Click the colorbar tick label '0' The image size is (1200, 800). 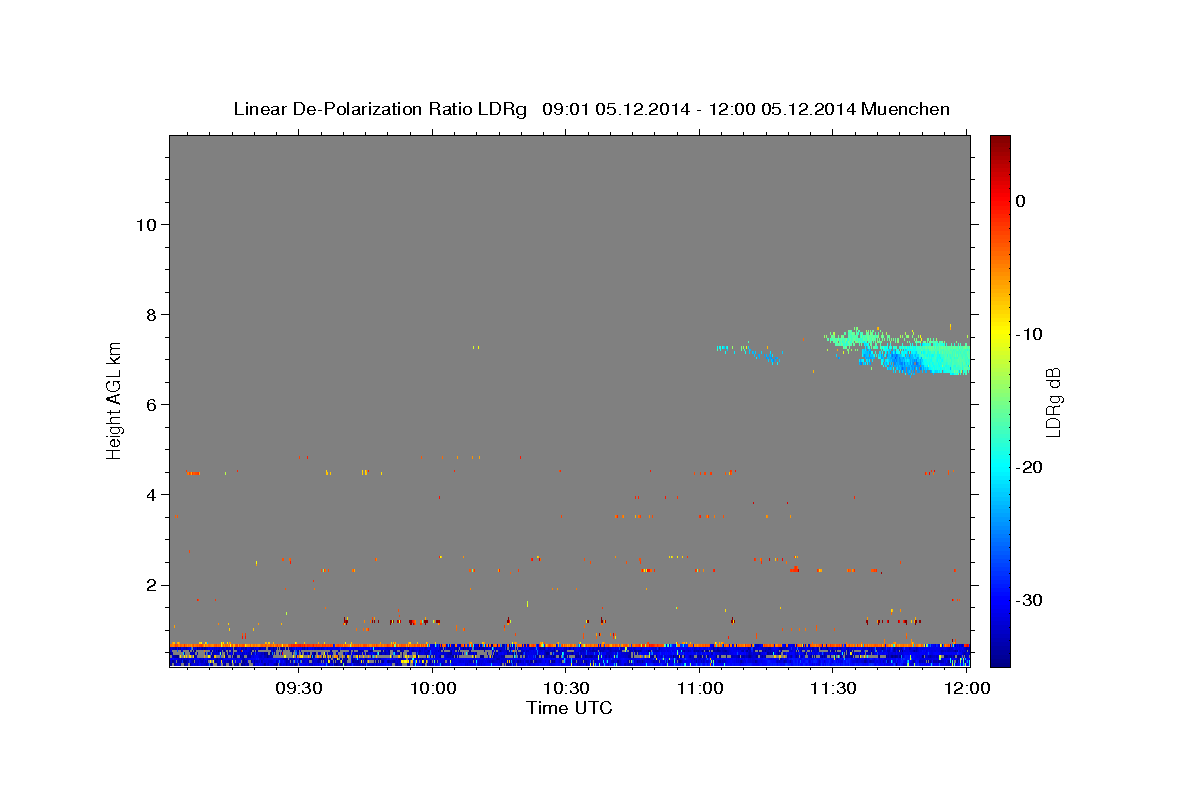tap(1020, 201)
